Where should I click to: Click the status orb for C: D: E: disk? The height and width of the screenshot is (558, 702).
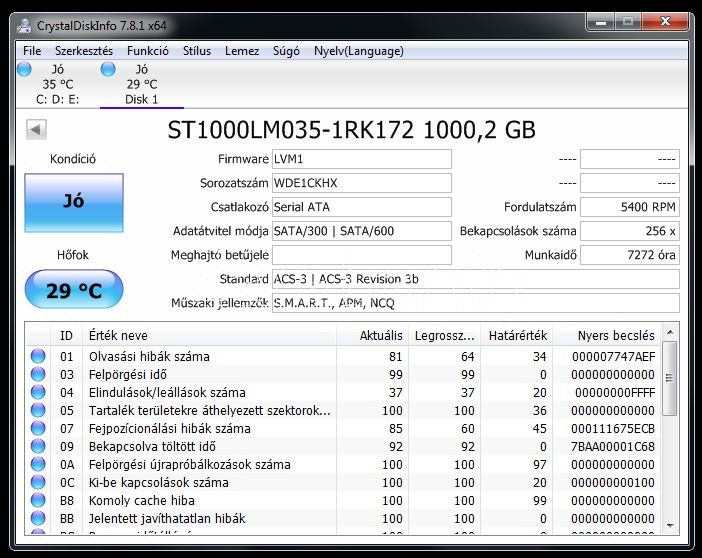coord(25,69)
